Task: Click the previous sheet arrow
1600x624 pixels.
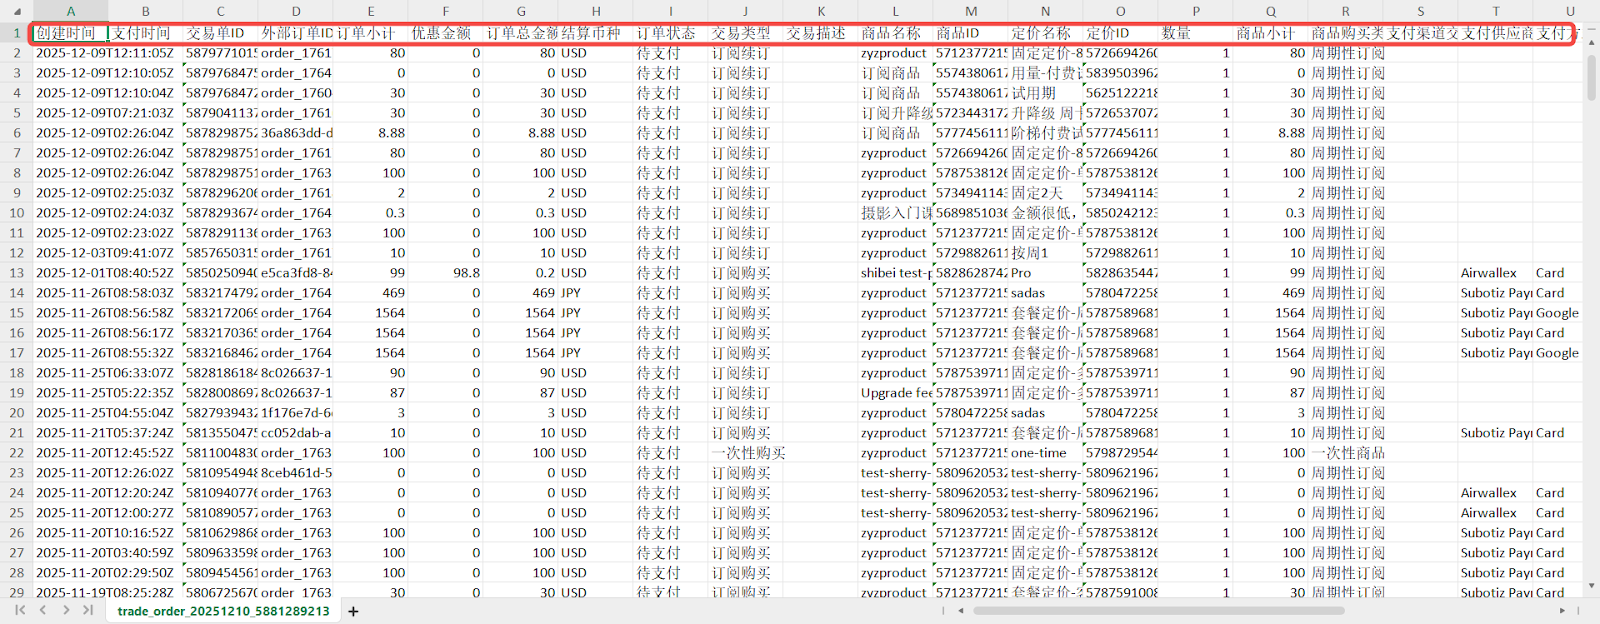Action: pos(43,610)
